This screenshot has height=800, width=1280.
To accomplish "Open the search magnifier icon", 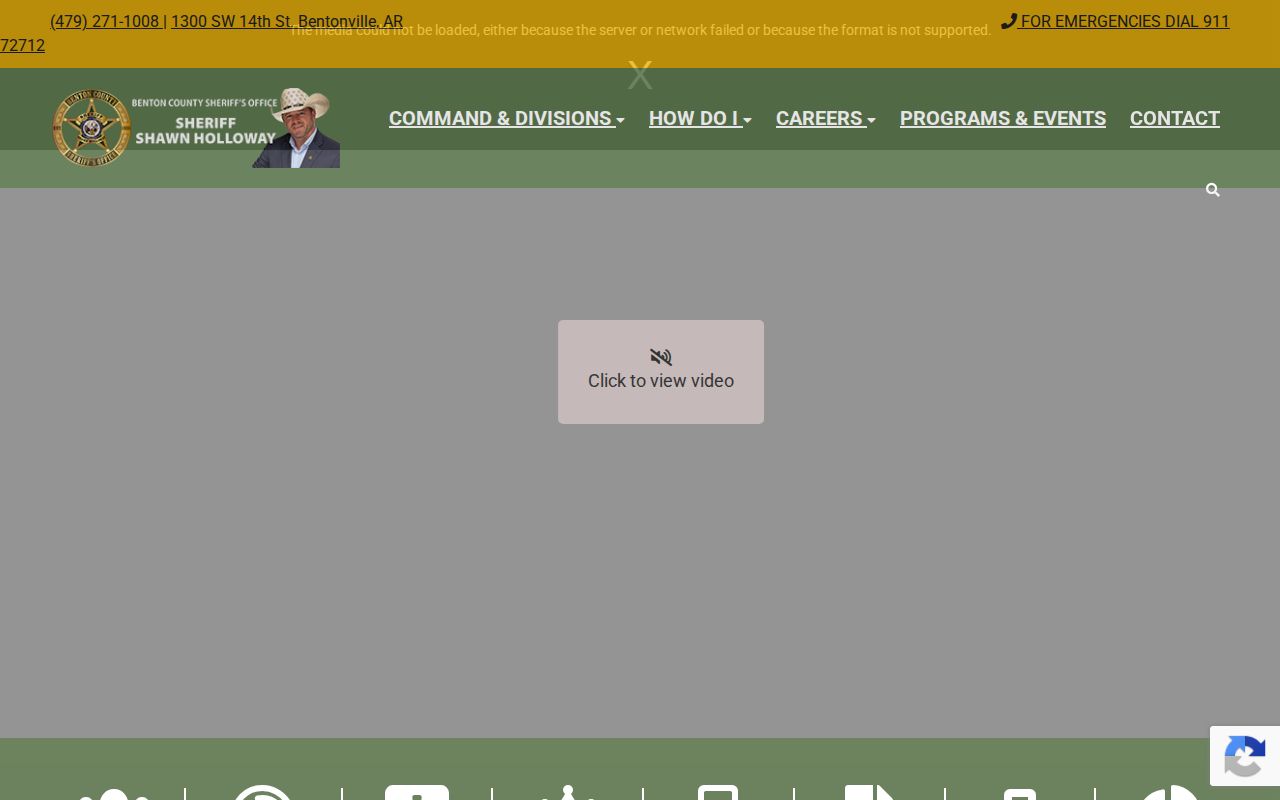I will tap(1212, 190).
